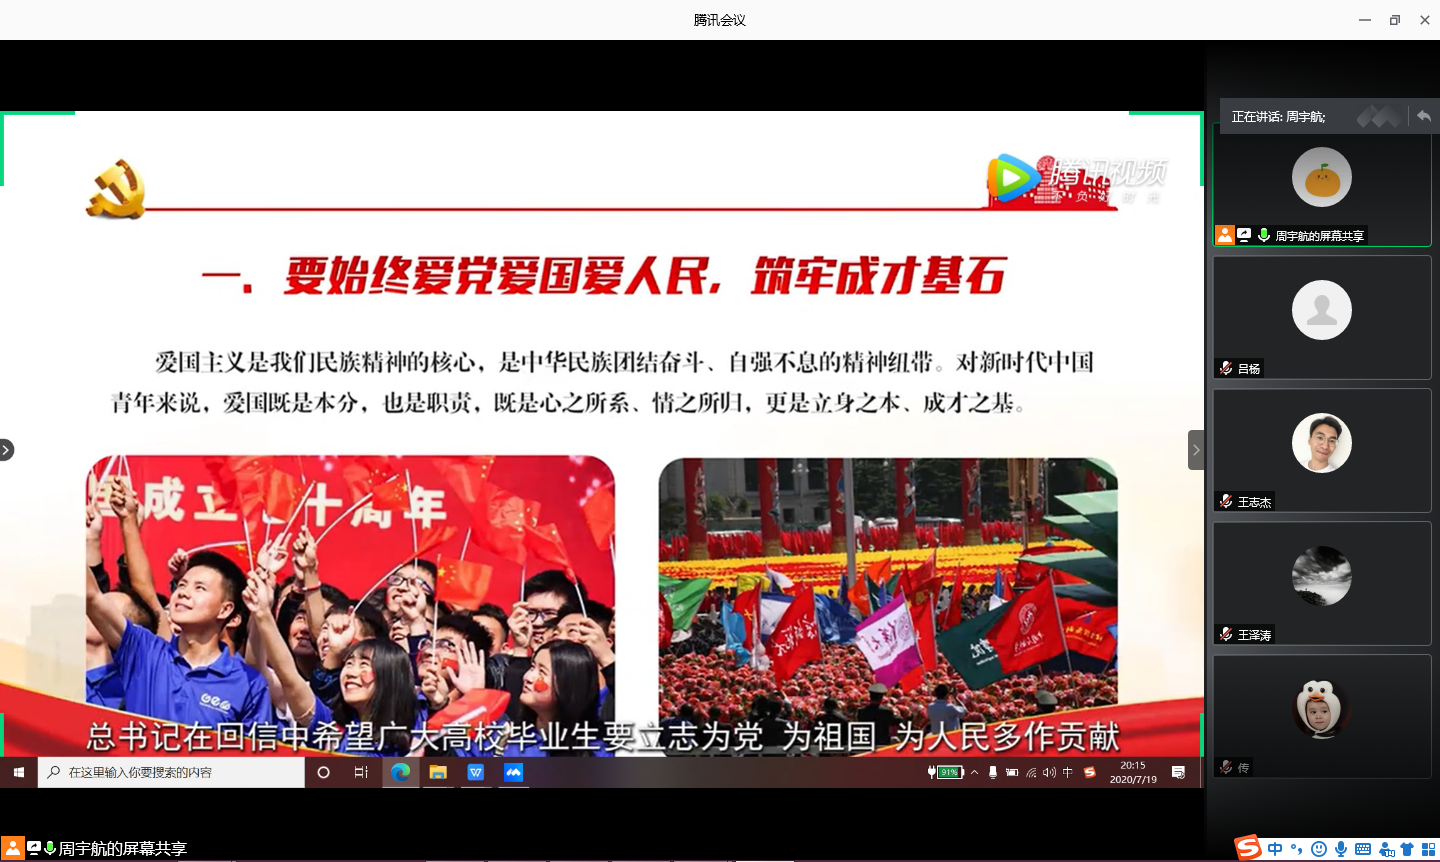Click the Sogou input icon in the system tray
The image size is (1440, 862).
click(x=1089, y=772)
